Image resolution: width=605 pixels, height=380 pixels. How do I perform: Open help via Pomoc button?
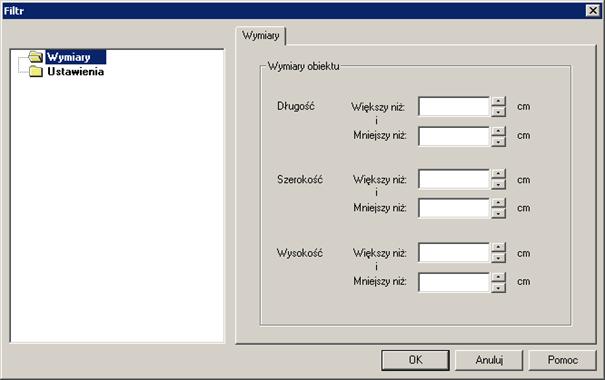(x=562, y=360)
